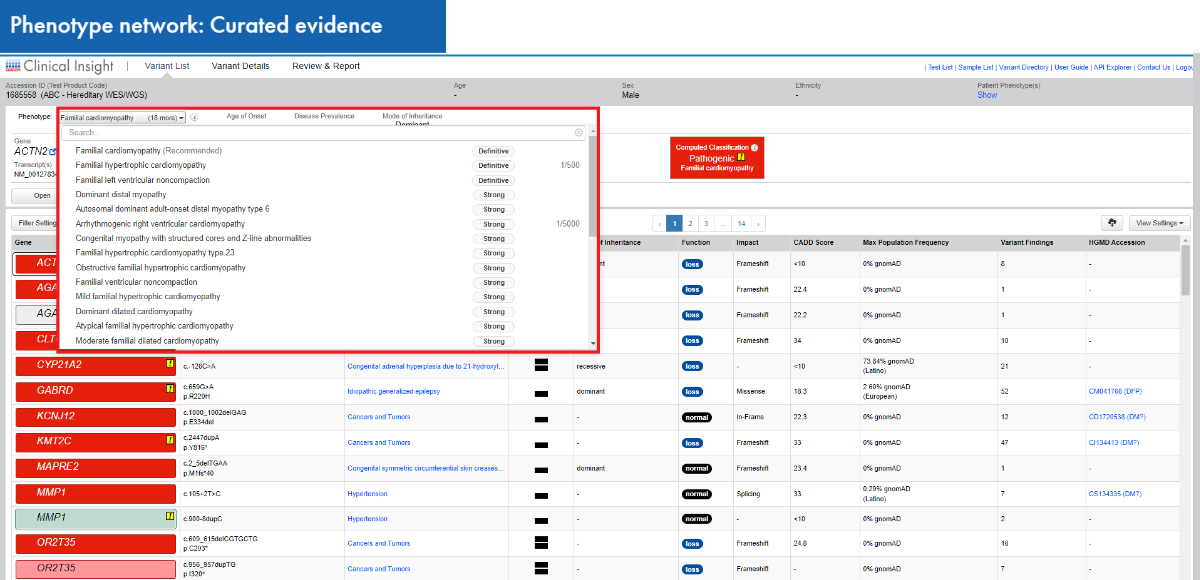Screen dimensions: 1200x580
Task: Select Familial left ventricular noncompaction option
Action: coord(143,180)
